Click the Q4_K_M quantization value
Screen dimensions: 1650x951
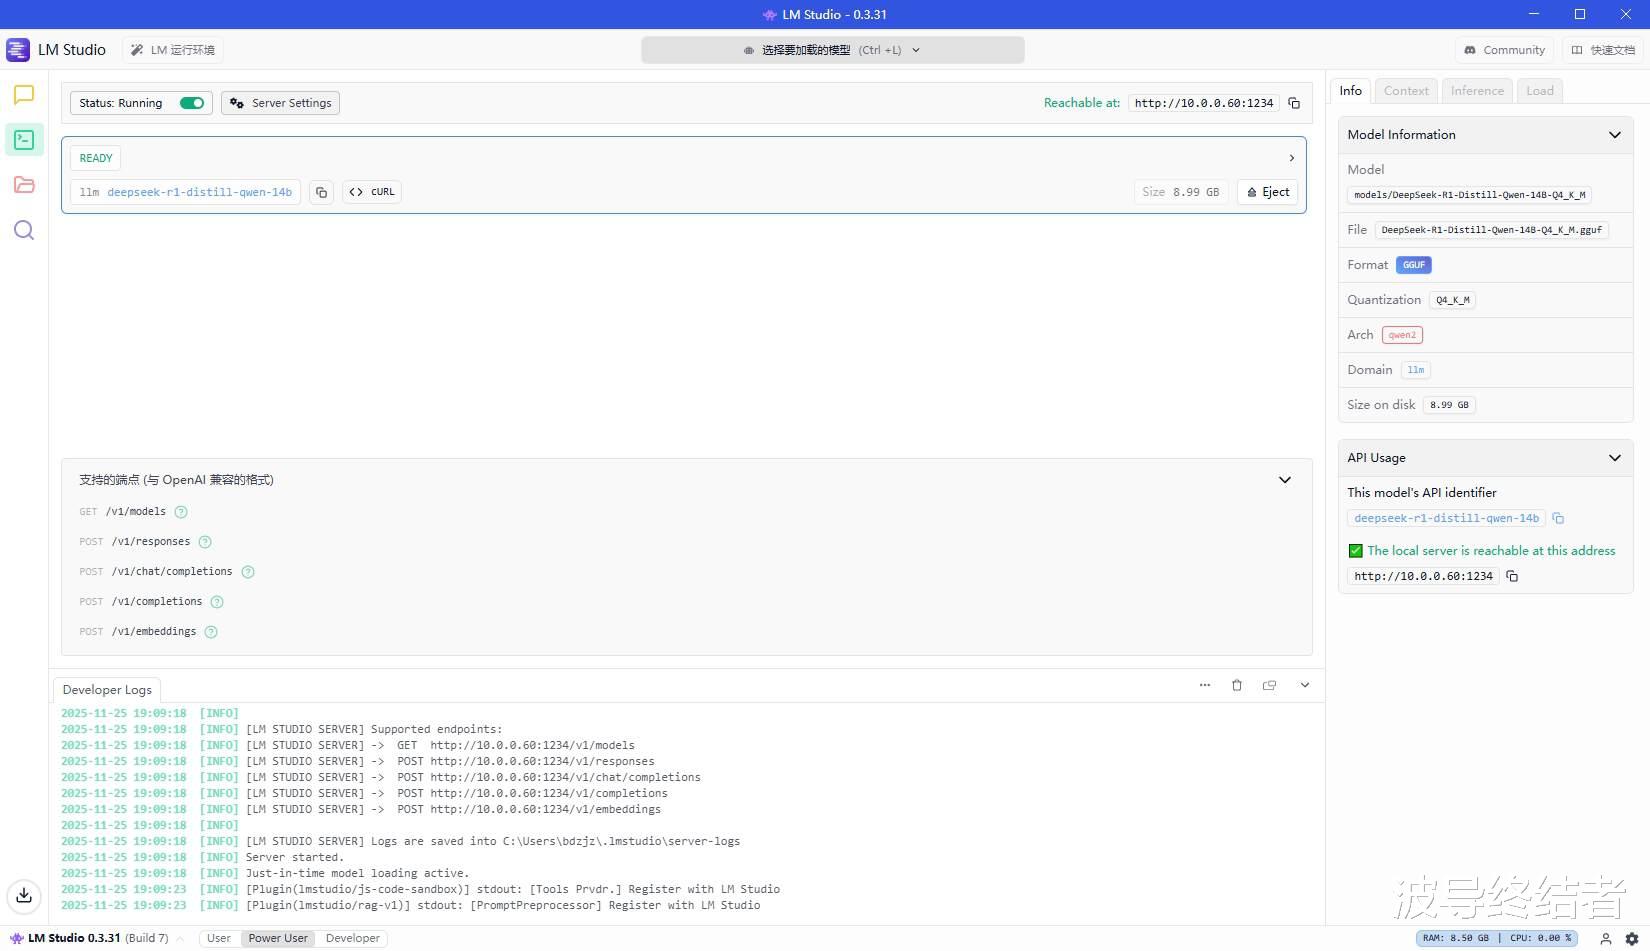click(x=1453, y=300)
